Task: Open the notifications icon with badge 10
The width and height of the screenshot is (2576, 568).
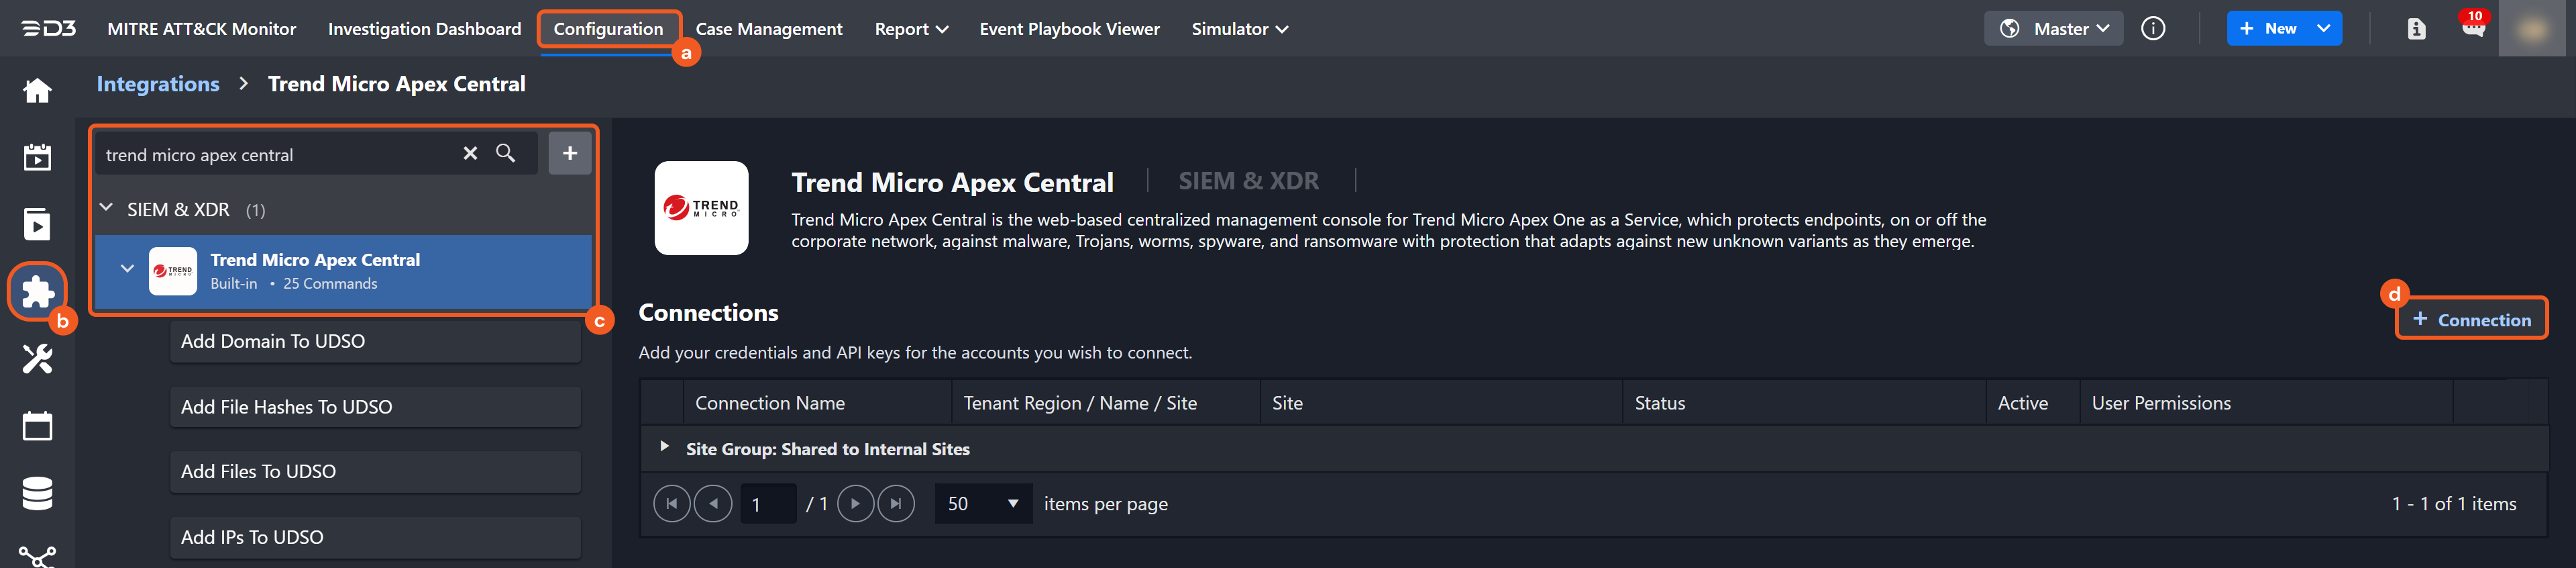Action: point(2473,28)
